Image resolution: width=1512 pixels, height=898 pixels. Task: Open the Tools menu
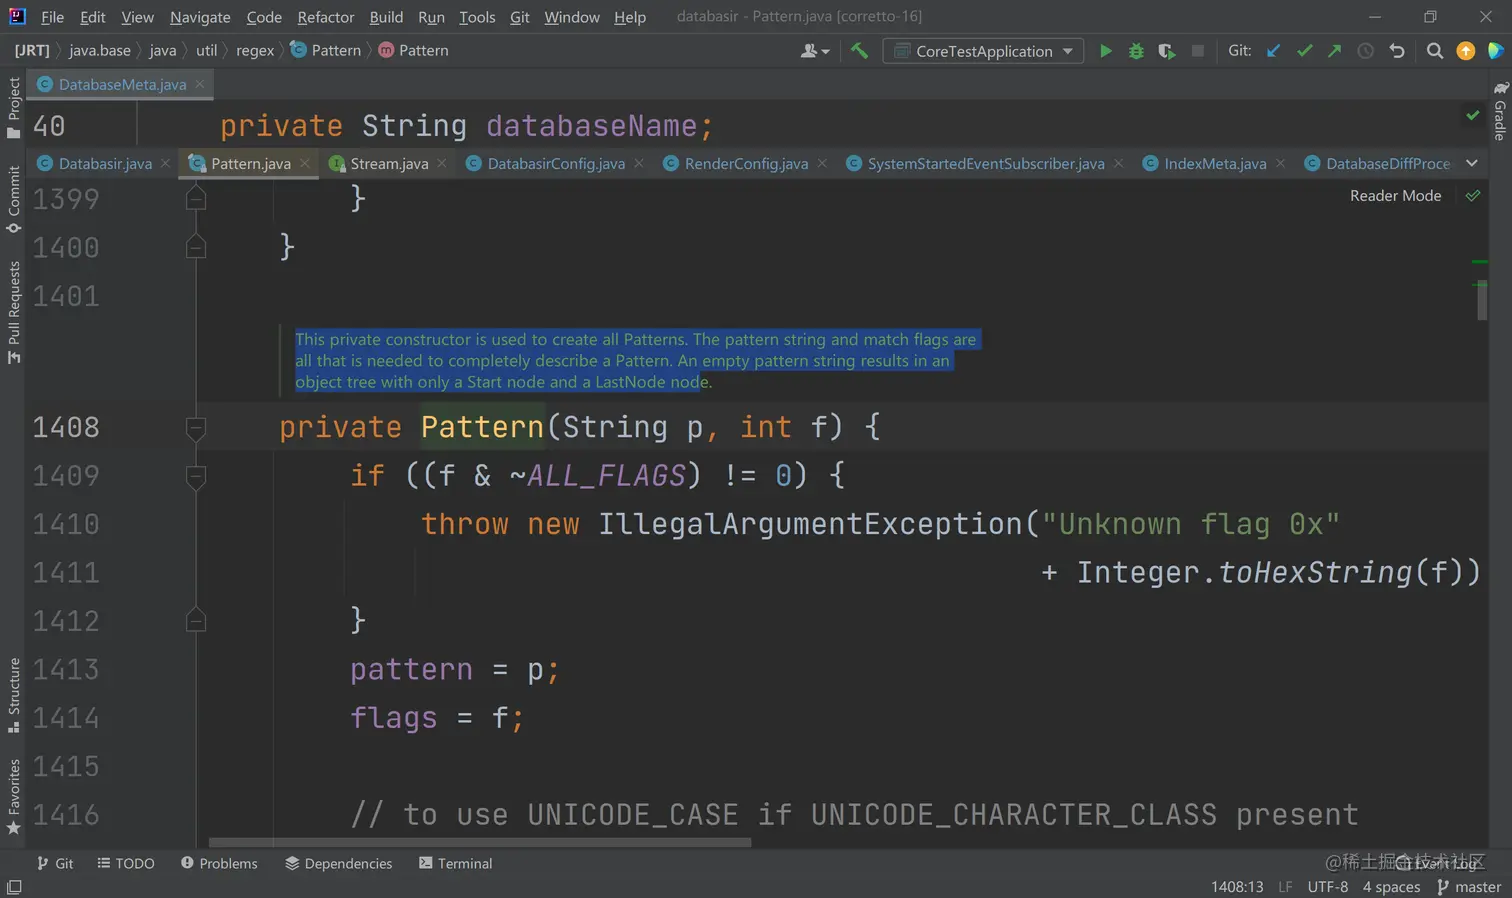point(477,17)
